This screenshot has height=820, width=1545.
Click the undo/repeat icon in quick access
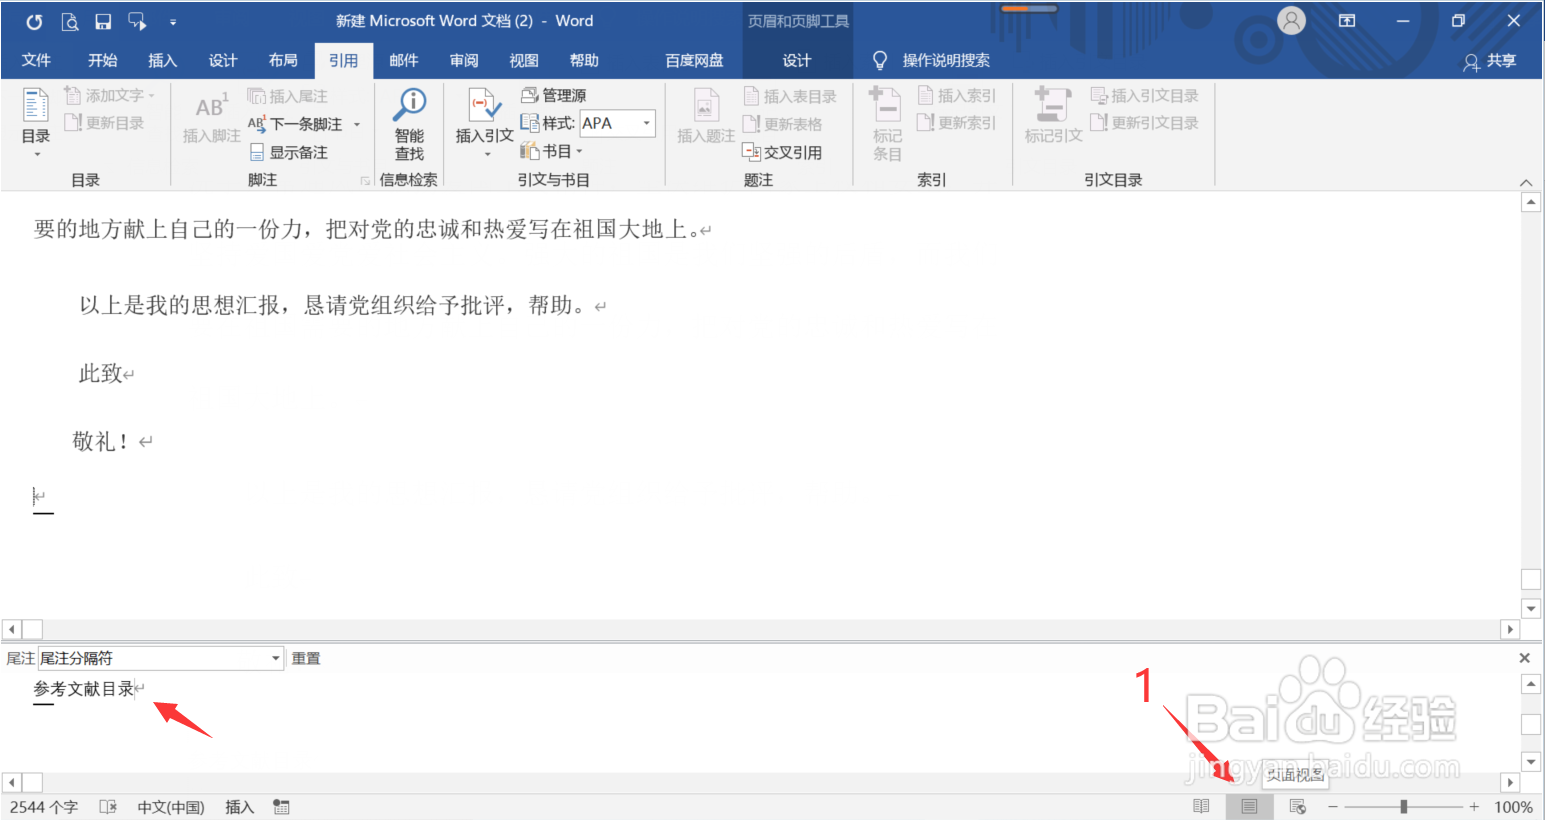[34, 21]
